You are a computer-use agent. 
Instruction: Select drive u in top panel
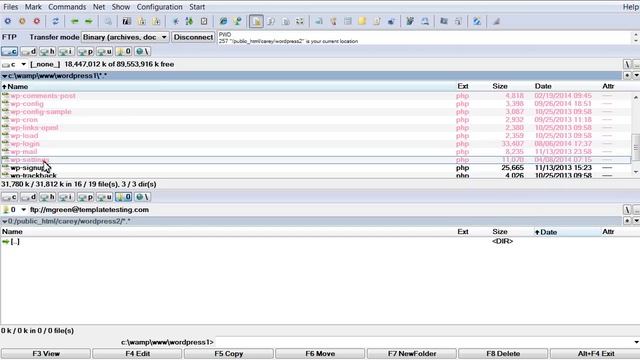pyautogui.click(x=104, y=51)
